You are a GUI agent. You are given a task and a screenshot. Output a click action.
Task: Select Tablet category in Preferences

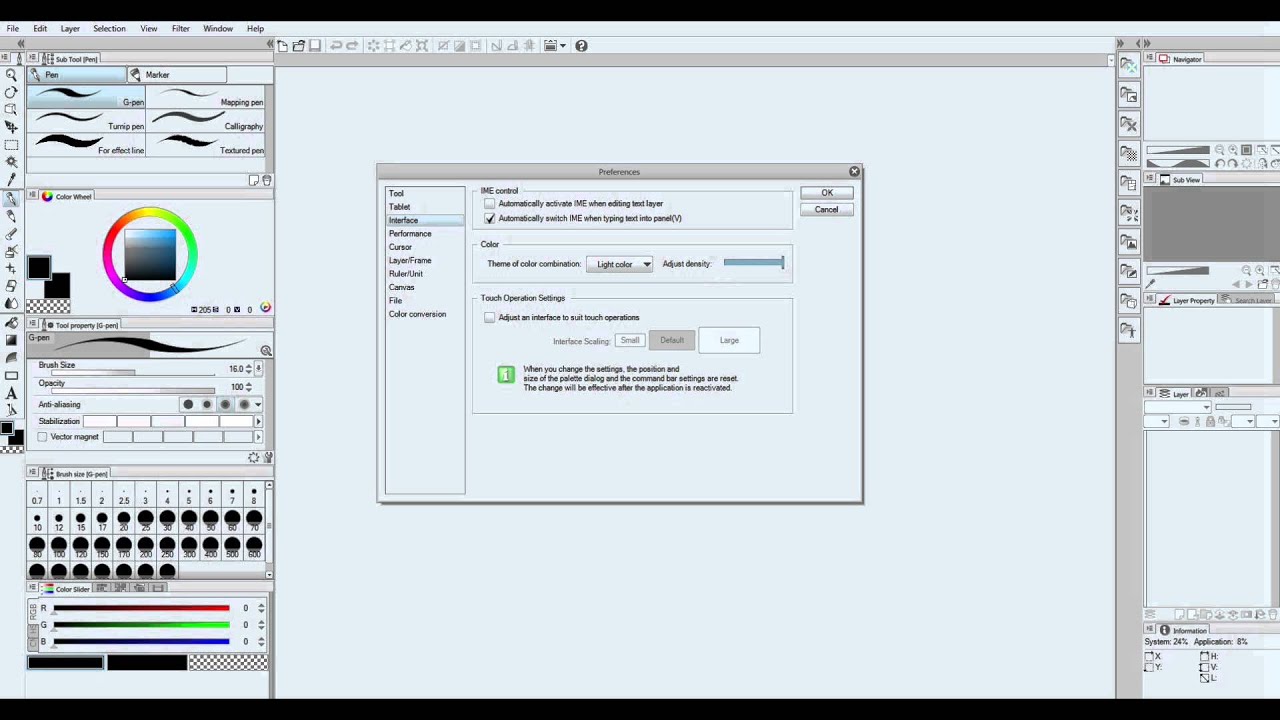[x=399, y=207]
